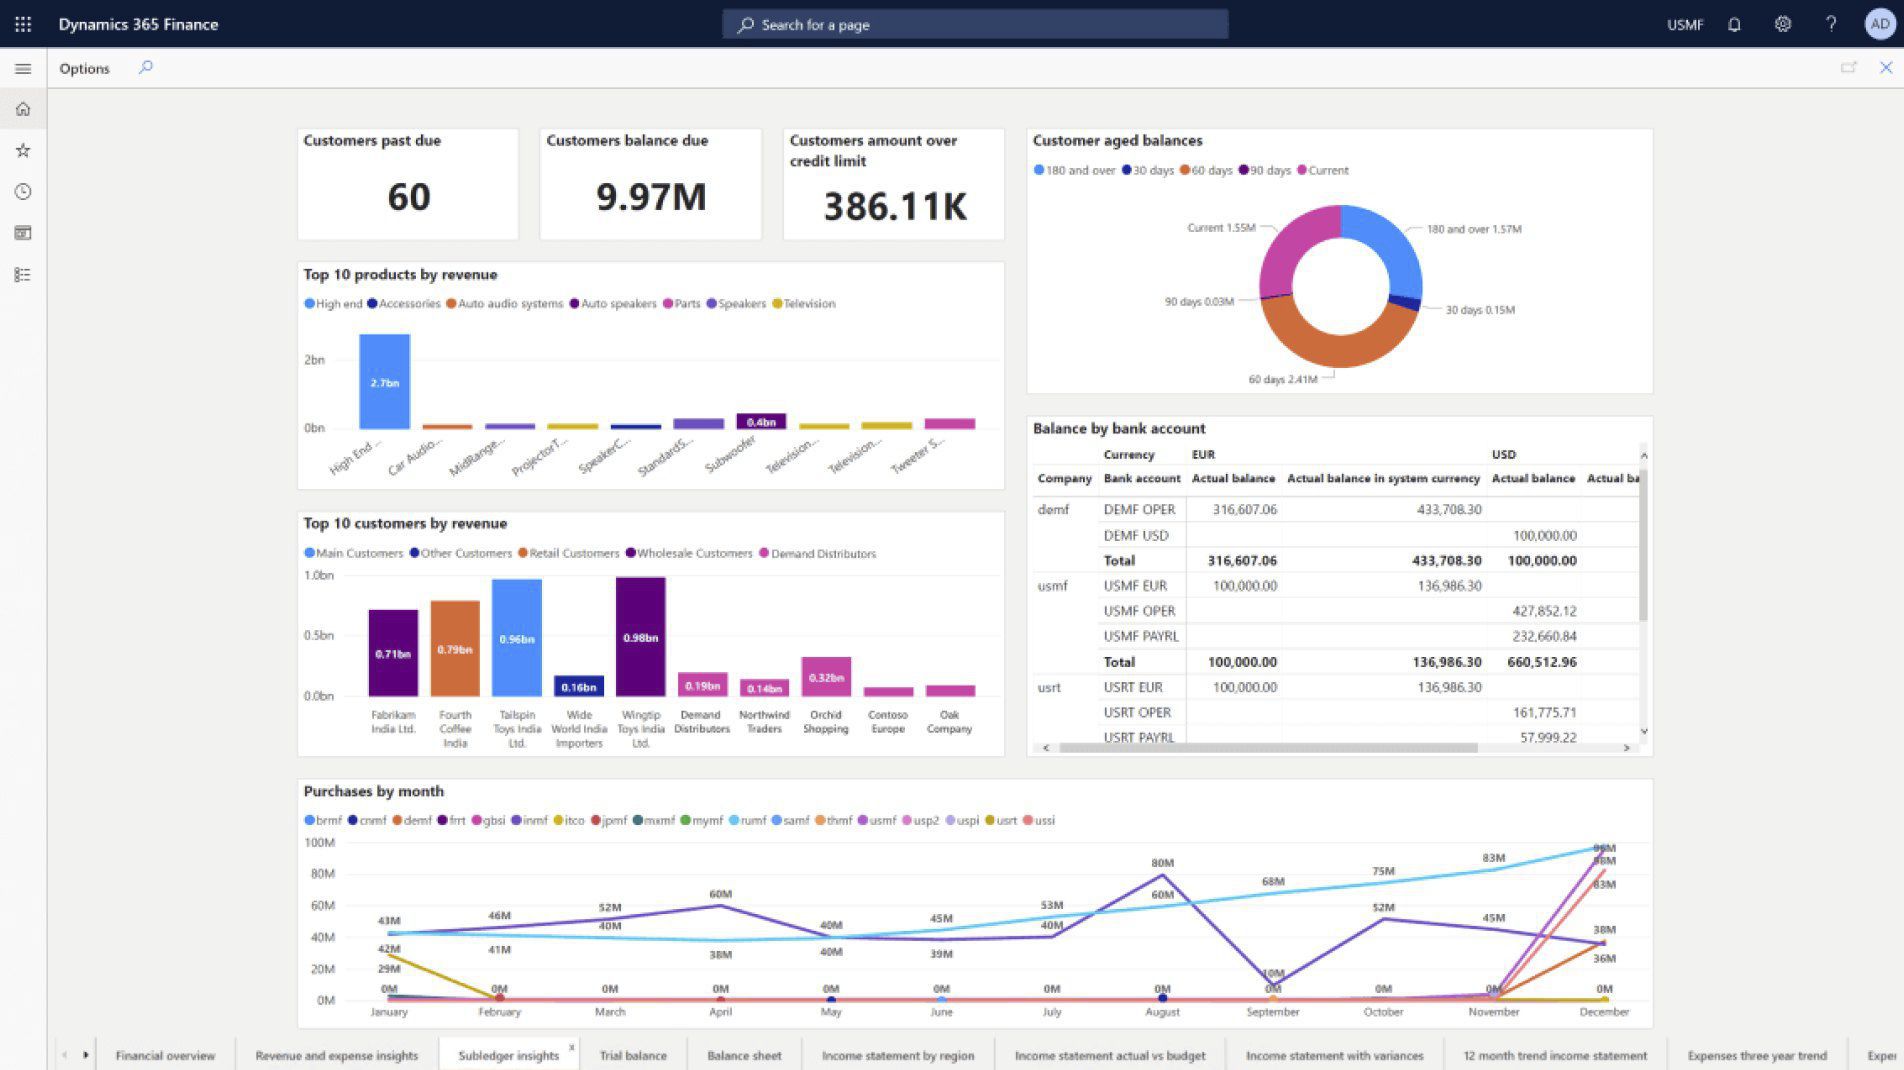Open the USMF company picker
The height and width of the screenshot is (1070, 1904).
point(1685,23)
